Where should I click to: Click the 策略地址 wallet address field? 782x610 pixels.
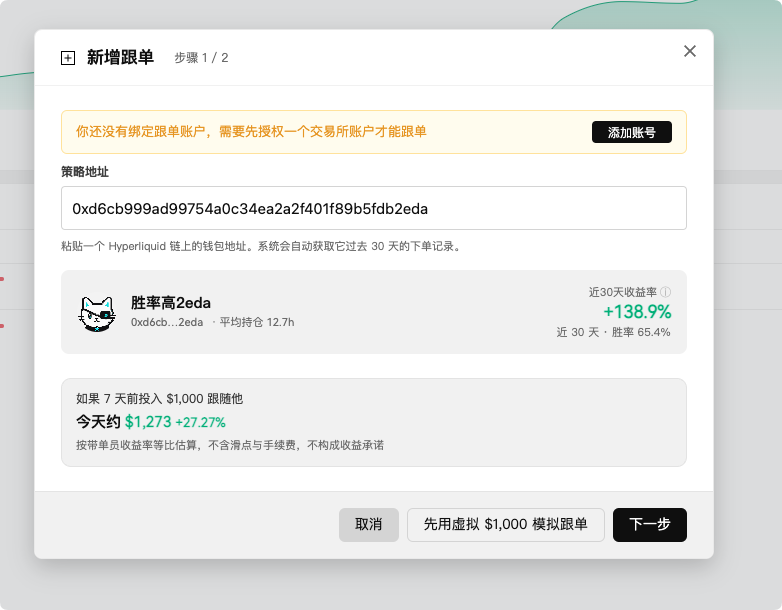pyautogui.click(x=374, y=208)
